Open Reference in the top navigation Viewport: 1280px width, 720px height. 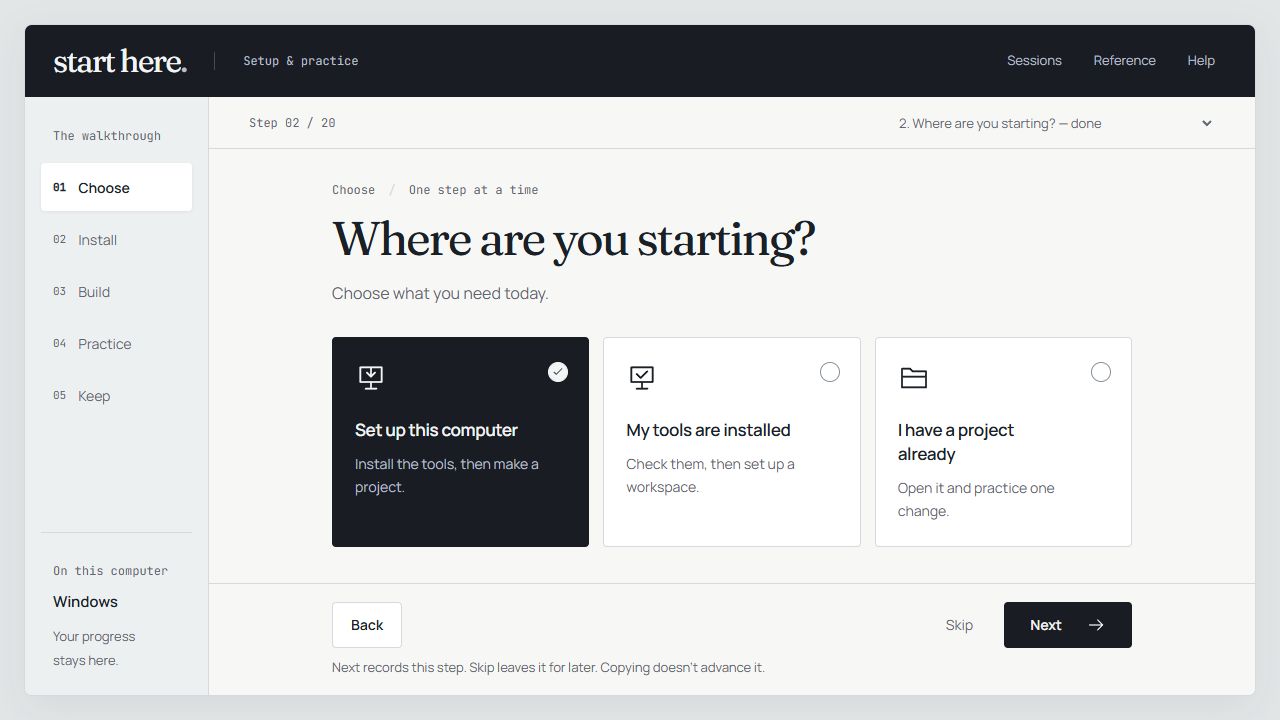[x=1124, y=61]
